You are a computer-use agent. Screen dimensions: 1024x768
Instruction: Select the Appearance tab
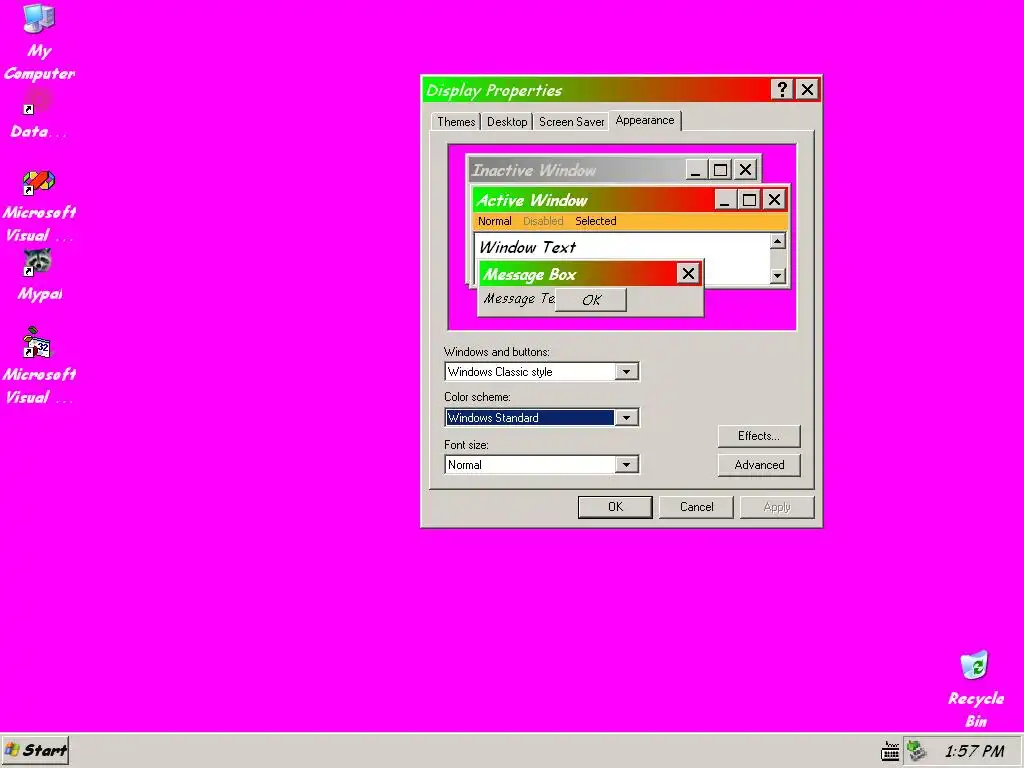[x=645, y=120]
